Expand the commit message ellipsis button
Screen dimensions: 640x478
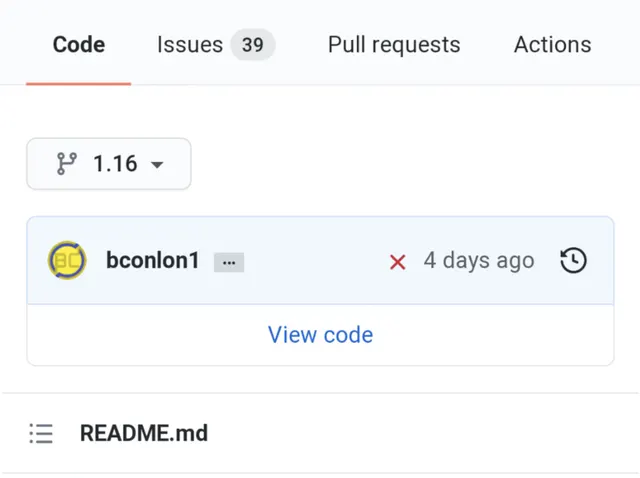pyautogui.click(x=229, y=262)
